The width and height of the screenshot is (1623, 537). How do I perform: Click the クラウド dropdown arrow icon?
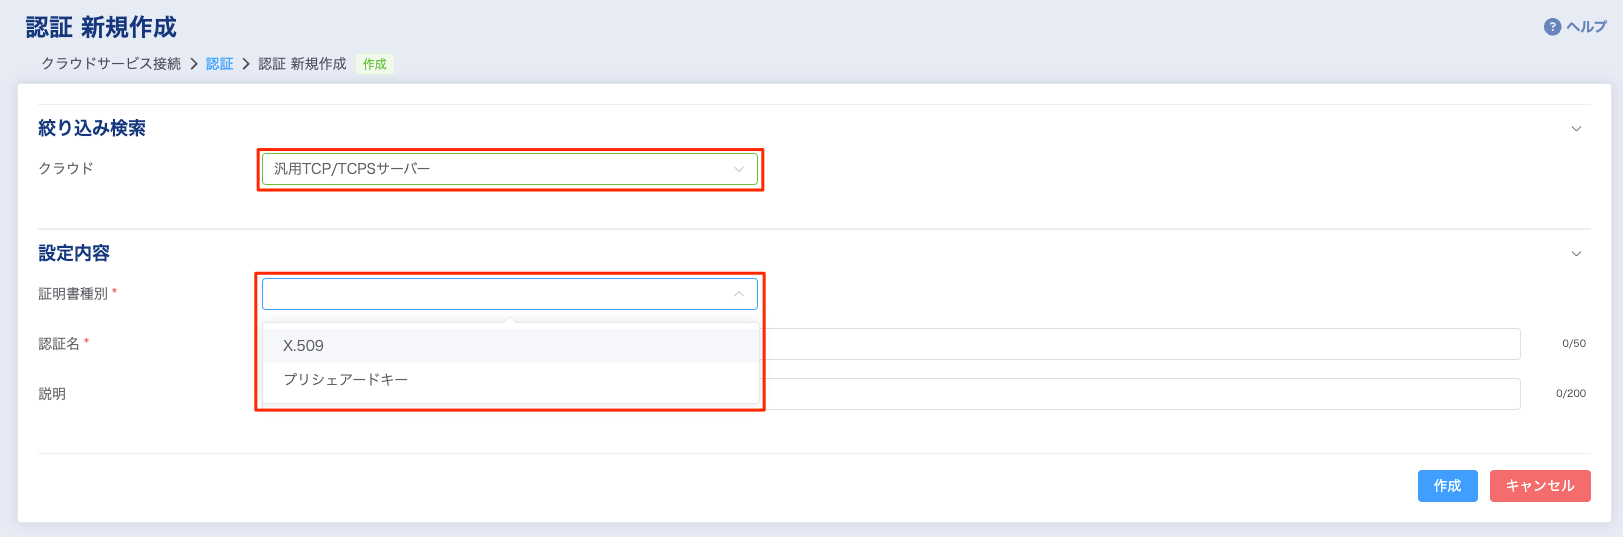[739, 169]
